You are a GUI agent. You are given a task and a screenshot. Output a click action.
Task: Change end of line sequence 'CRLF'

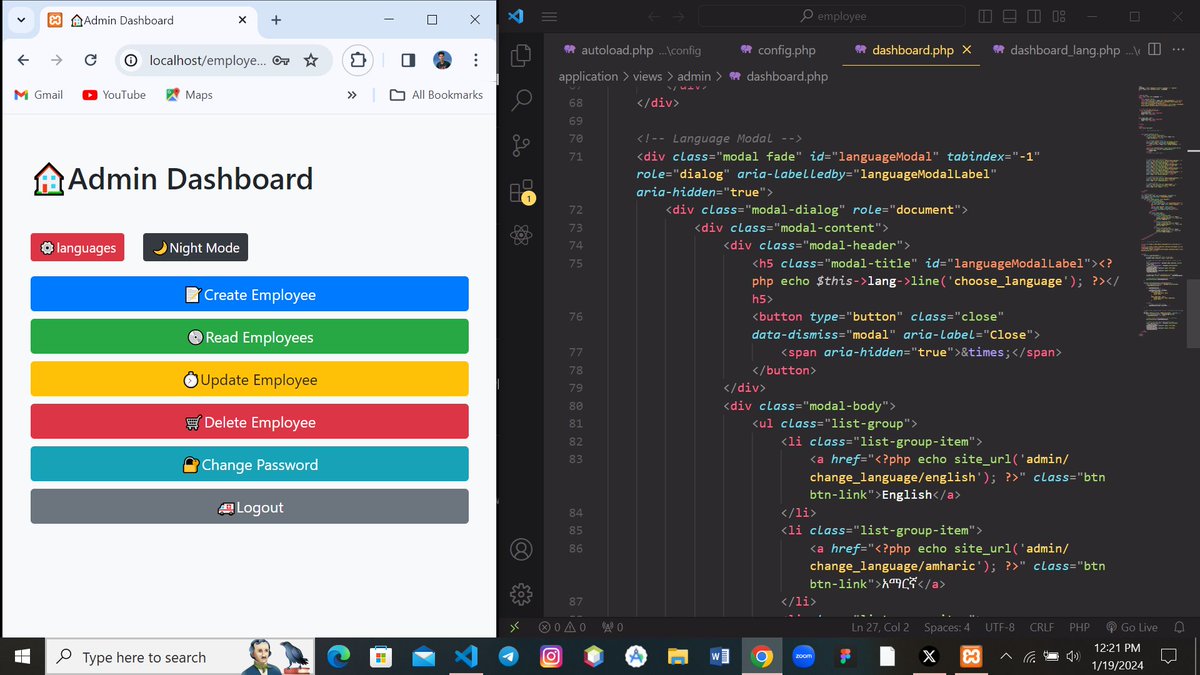pyautogui.click(x=1041, y=627)
